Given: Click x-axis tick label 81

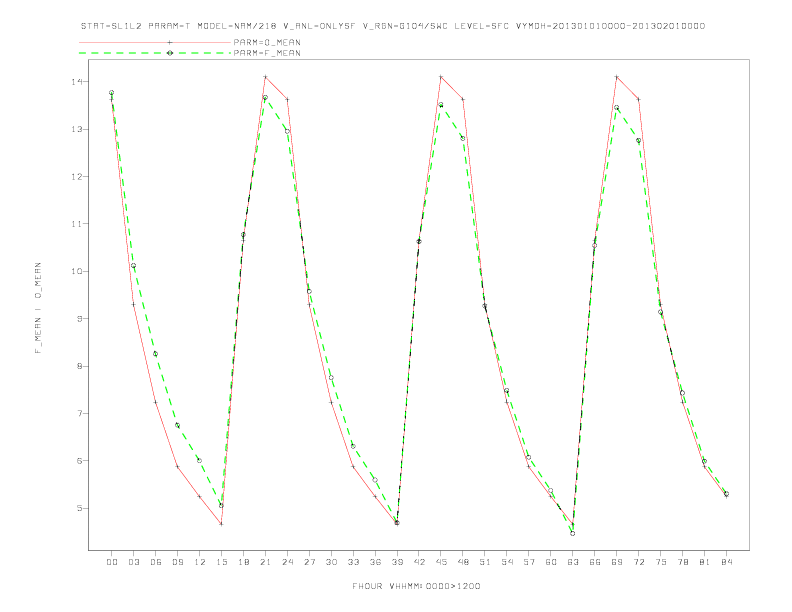Looking at the screenshot, I should coord(705,562).
